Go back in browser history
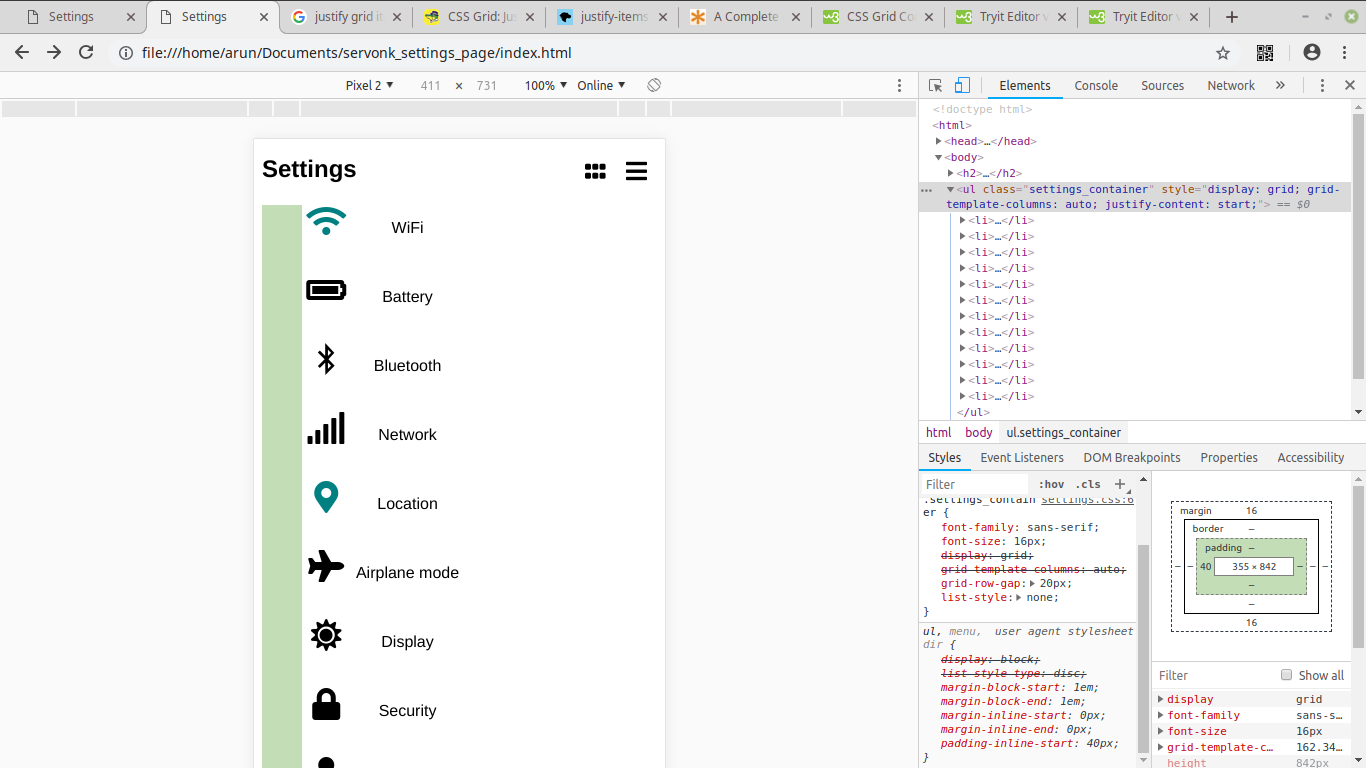Screen dimensions: 1366x768 pyautogui.click(x=22, y=53)
